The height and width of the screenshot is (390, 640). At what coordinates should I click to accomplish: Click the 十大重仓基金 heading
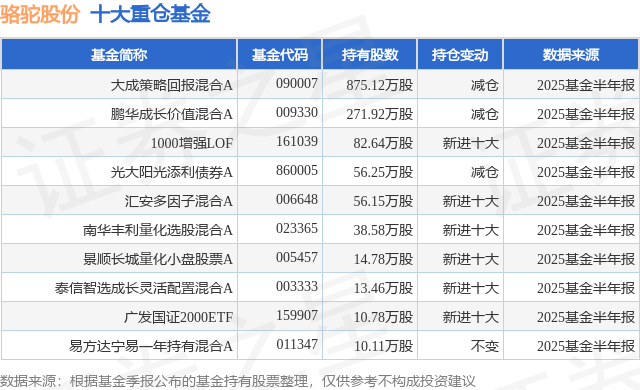(x=150, y=14)
